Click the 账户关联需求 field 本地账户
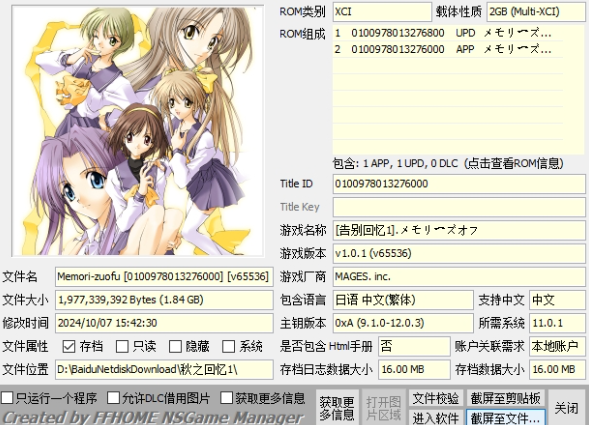This screenshot has width=589, height=425. (557, 346)
